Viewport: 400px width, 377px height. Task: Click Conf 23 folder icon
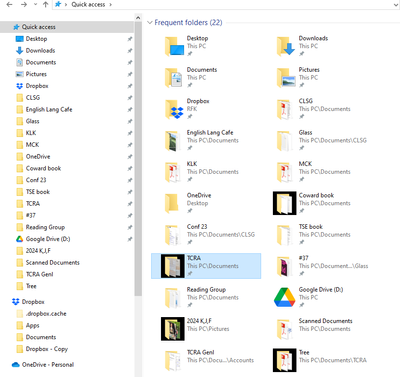[172, 235]
